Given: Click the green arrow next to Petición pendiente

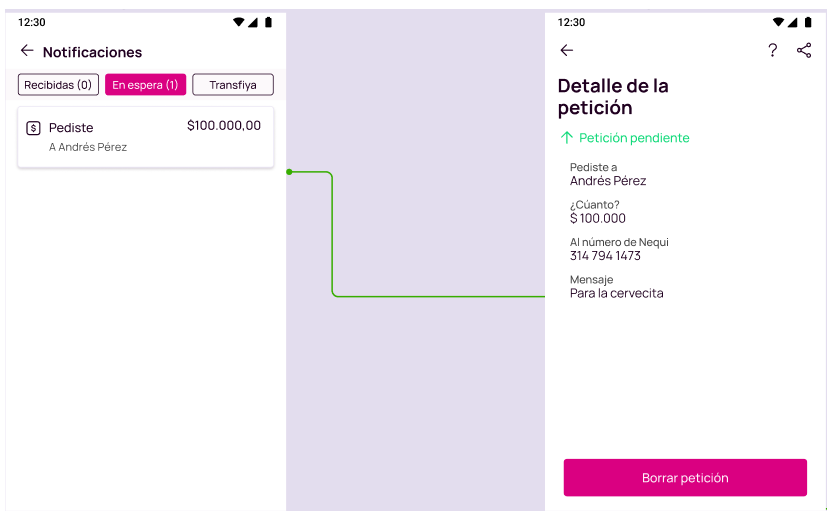Looking at the screenshot, I should coord(567,138).
